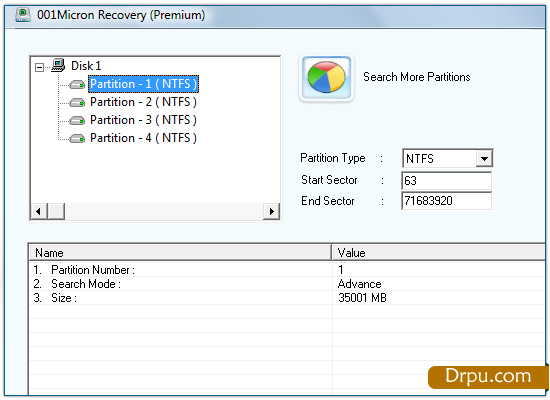Image resolution: width=550 pixels, height=400 pixels.
Task: Select Partition - 4 ( NTFS ) in tree
Action: tap(143, 138)
